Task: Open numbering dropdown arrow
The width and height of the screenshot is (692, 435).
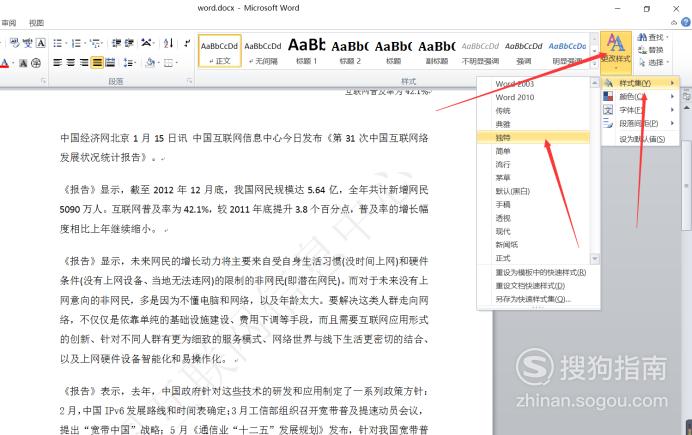Action: [x=84, y=43]
